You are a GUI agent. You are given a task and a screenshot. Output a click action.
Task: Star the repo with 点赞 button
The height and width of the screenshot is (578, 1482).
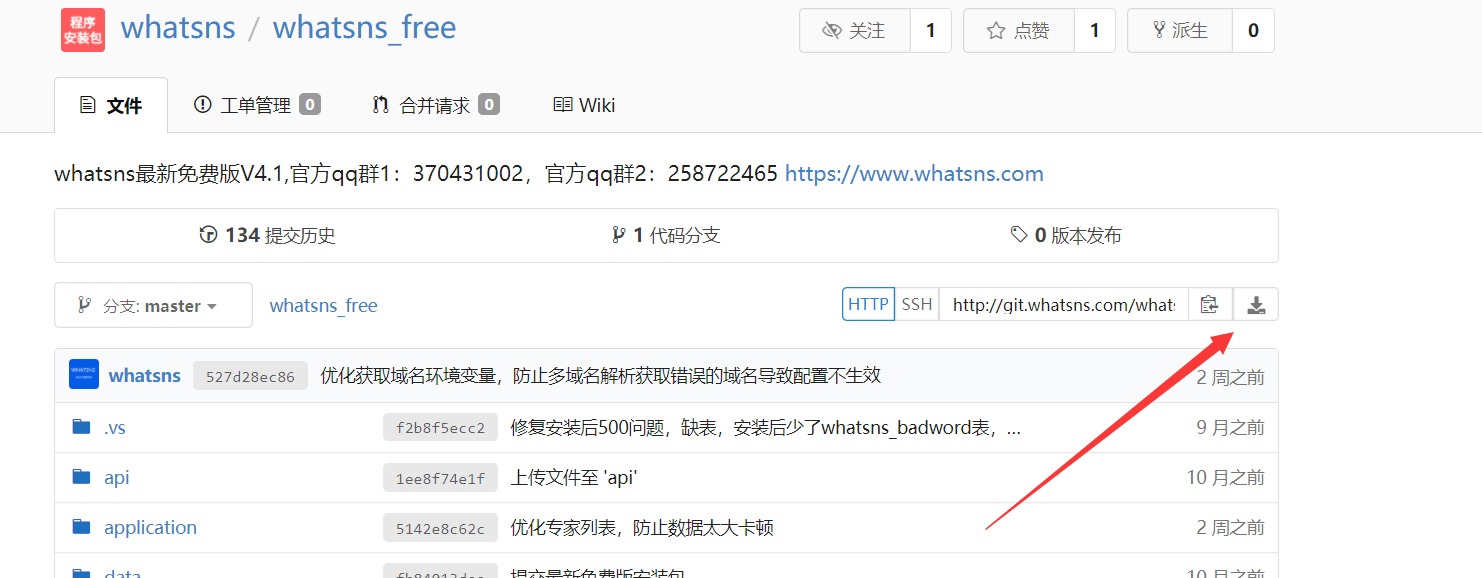tap(1019, 31)
